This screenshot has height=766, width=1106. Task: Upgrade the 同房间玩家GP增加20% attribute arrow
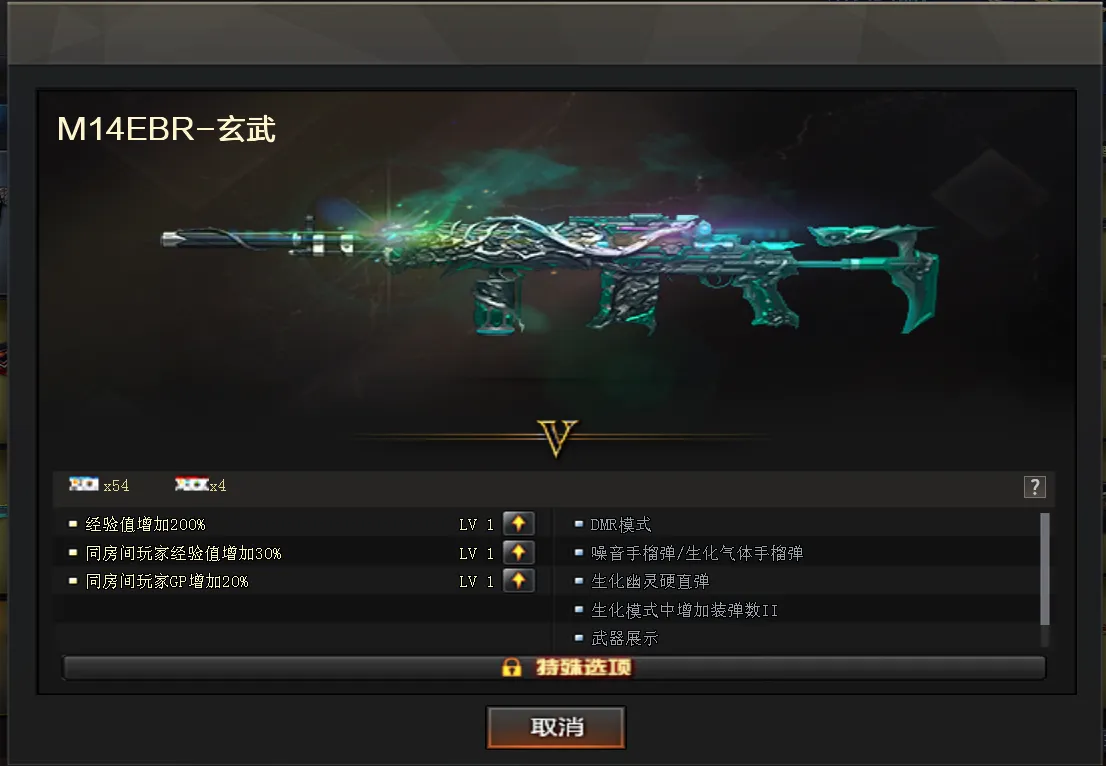click(x=518, y=580)
